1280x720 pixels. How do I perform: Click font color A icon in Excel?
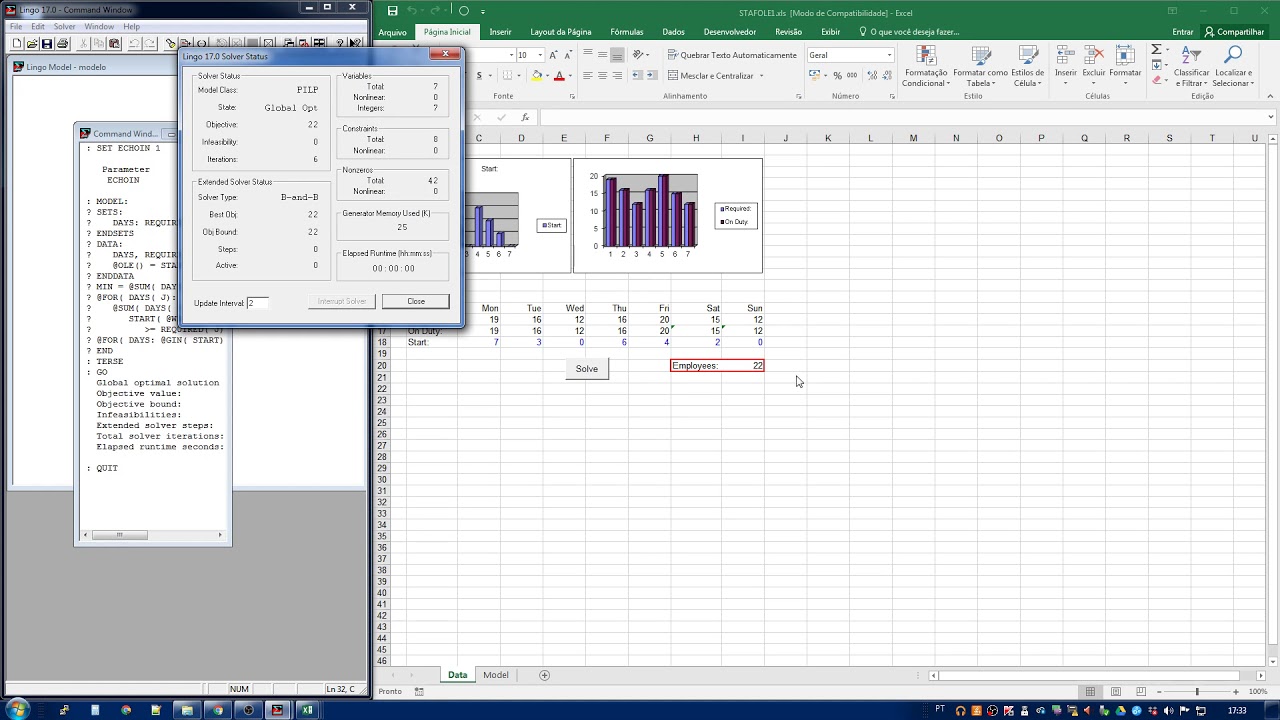coord(559,75)
